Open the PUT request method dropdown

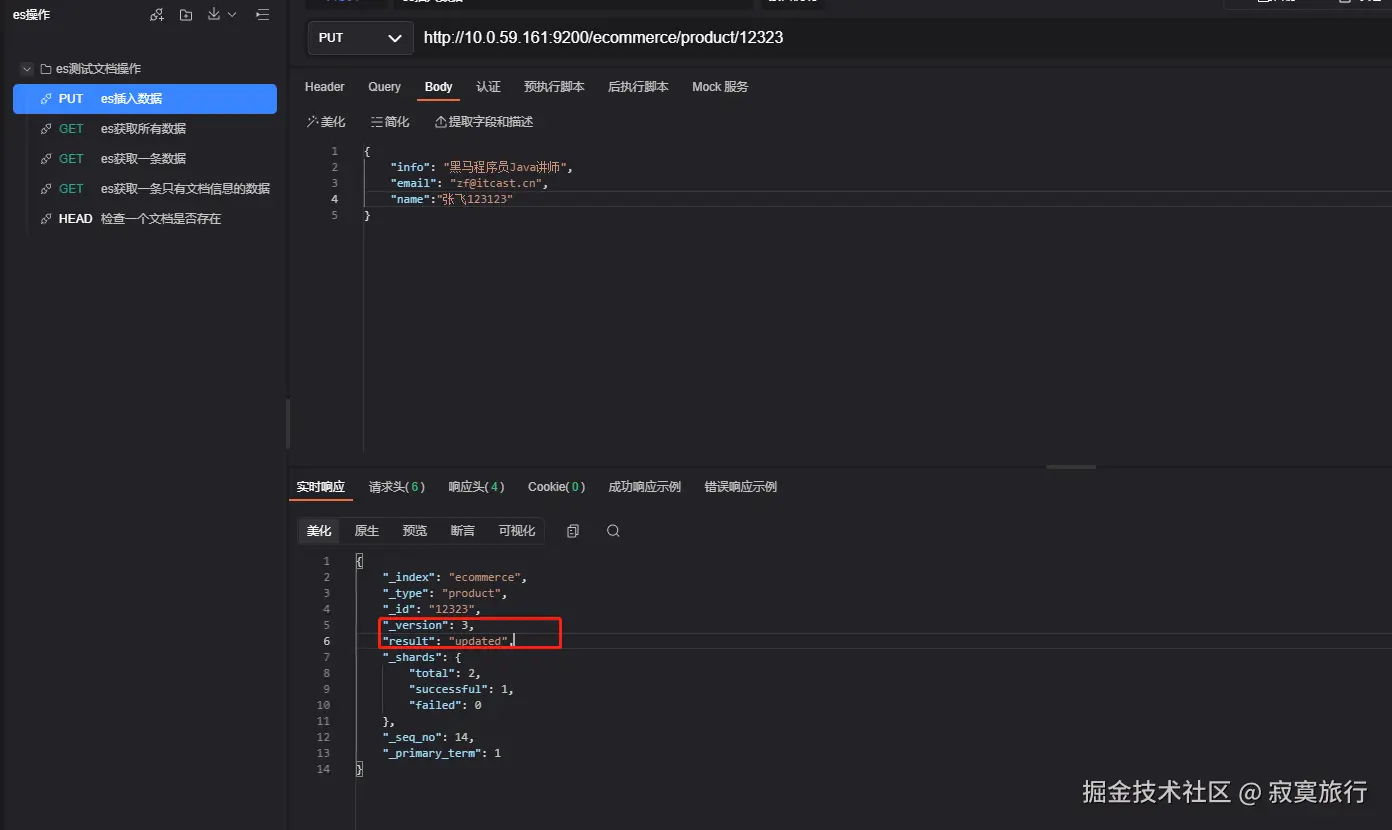360,38
